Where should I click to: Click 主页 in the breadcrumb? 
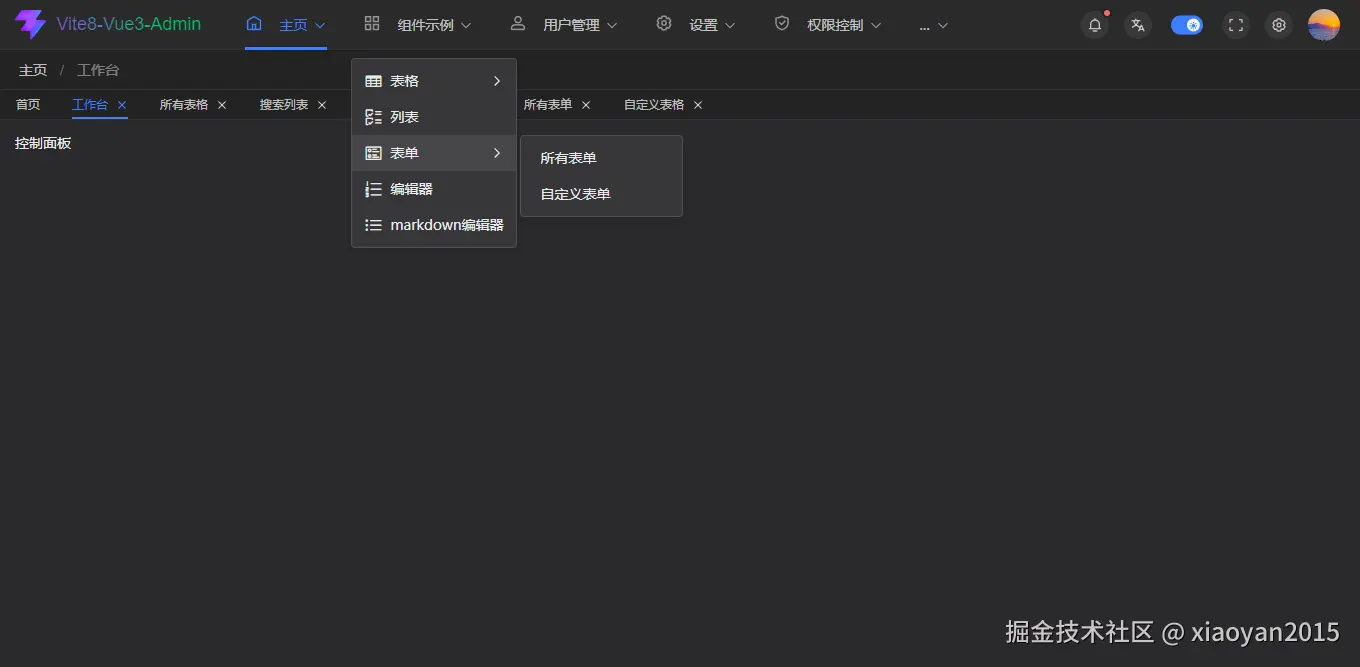tap(33, 70)
